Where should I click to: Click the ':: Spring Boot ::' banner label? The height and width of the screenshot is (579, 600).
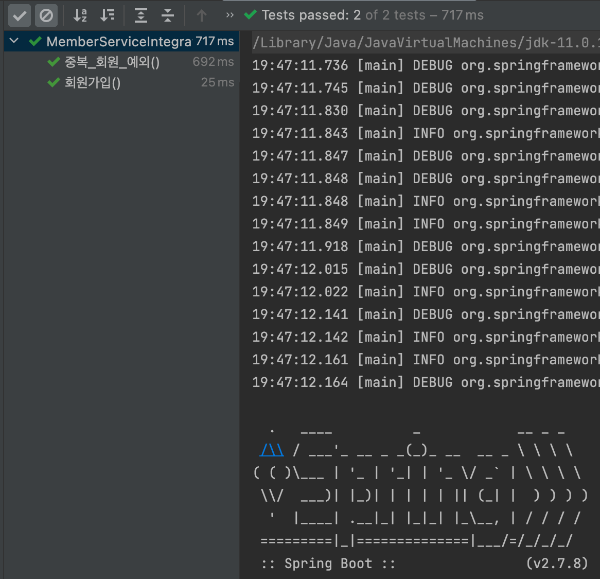[x=328, y=563]
